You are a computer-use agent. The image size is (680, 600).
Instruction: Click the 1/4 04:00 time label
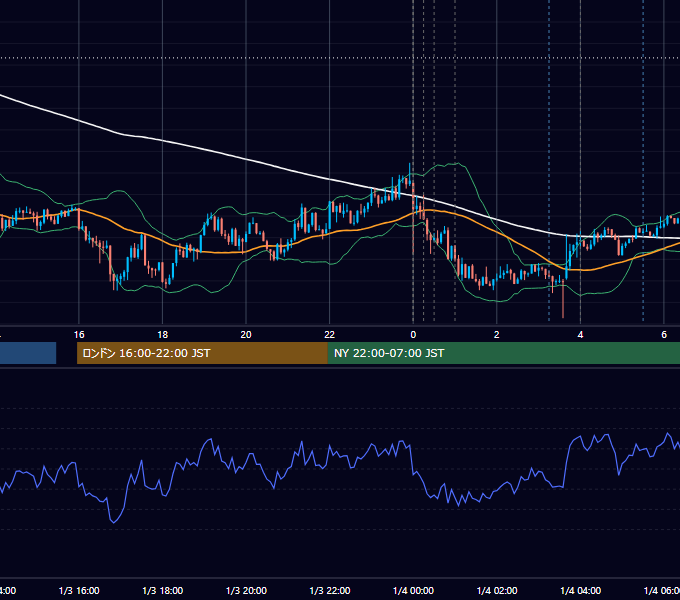click(x=581, y=590)
